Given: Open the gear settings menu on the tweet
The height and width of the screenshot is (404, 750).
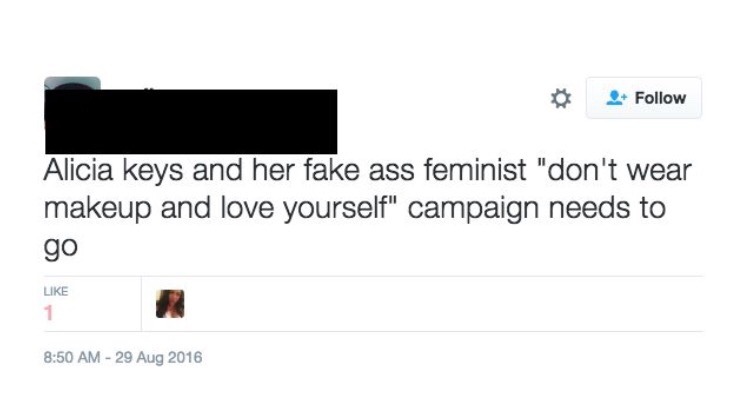Looking at the screenshot, I should coord(561,98).
